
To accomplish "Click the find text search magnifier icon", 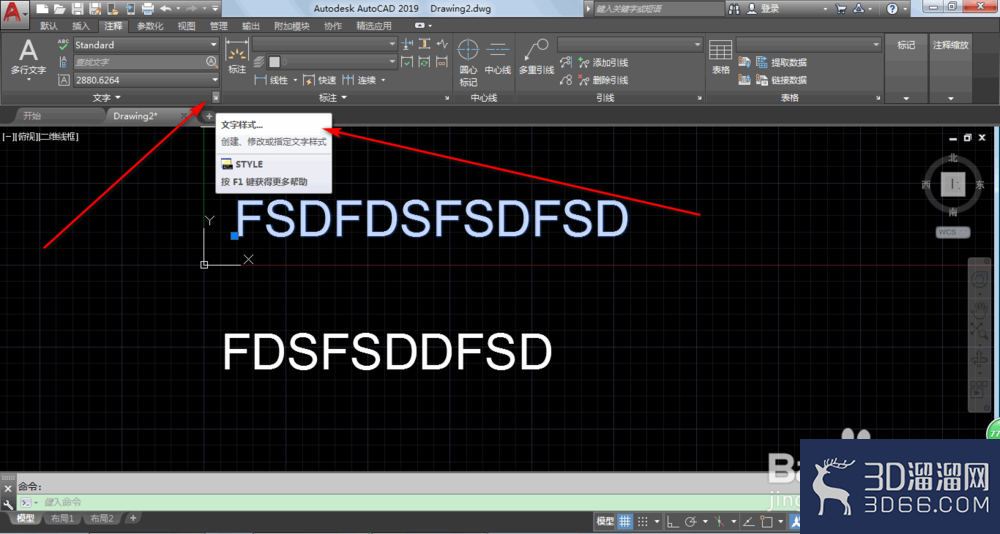I will tap(212, 62).
